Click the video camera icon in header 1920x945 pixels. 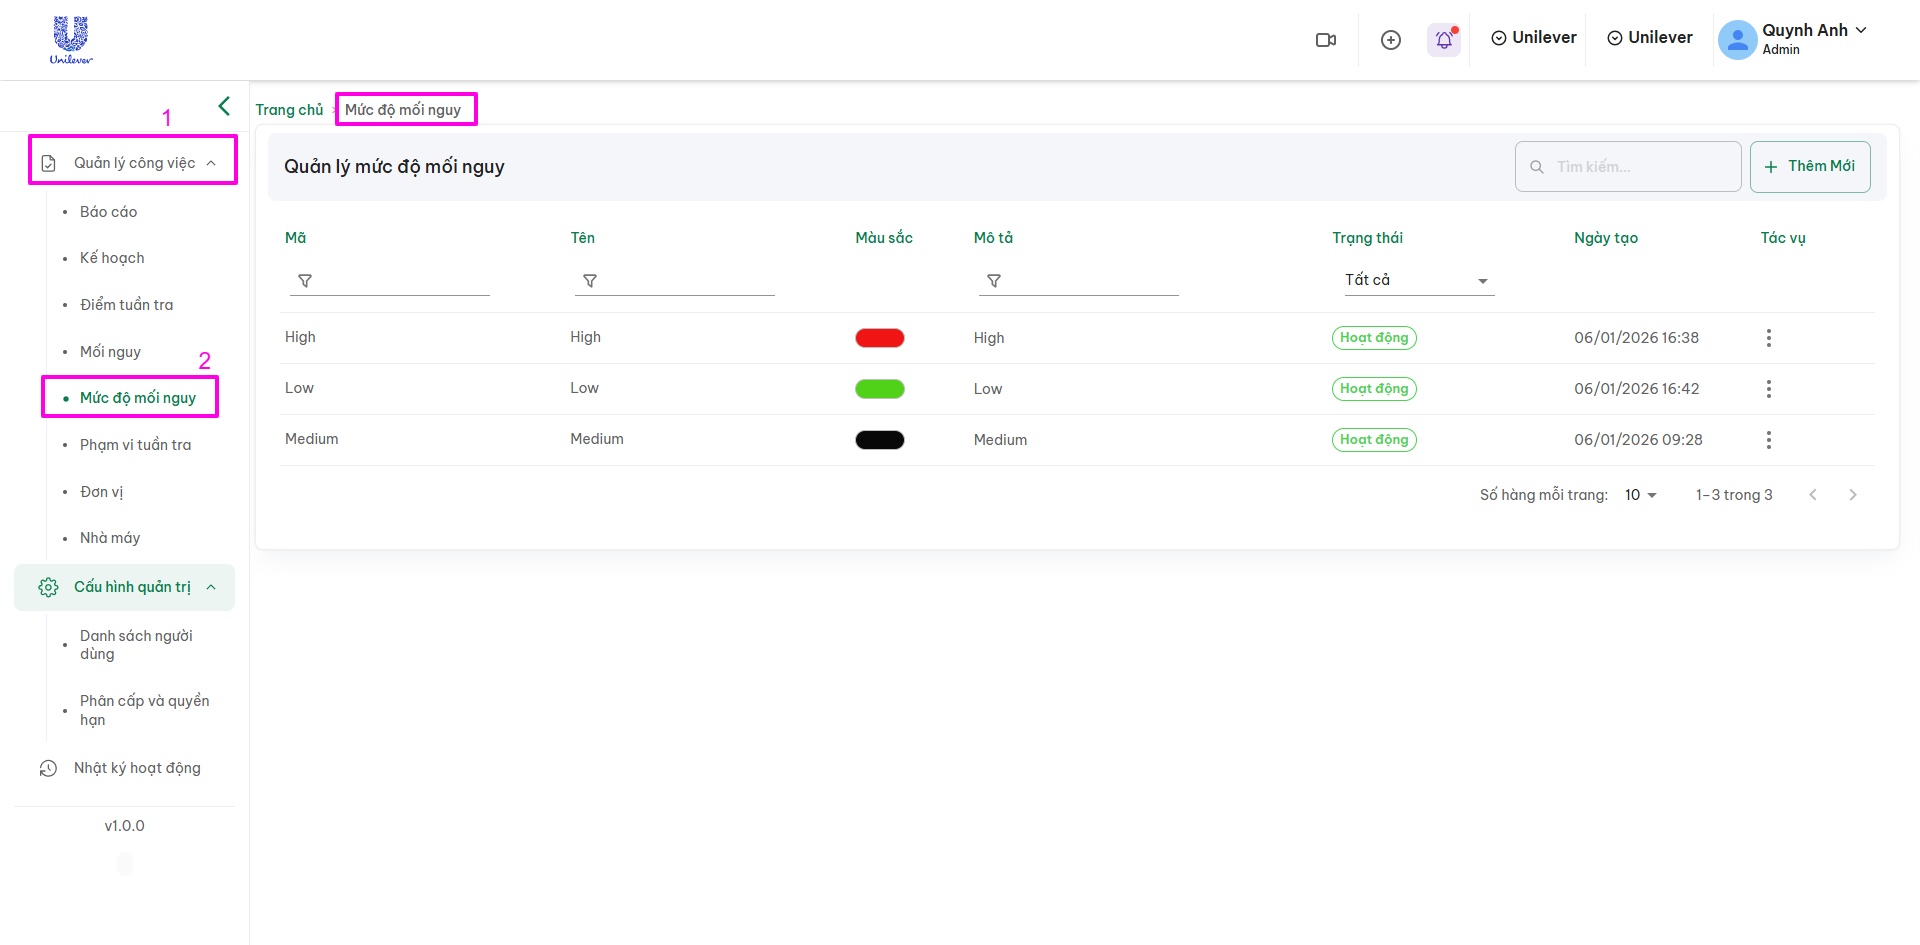pos(1326,40)
